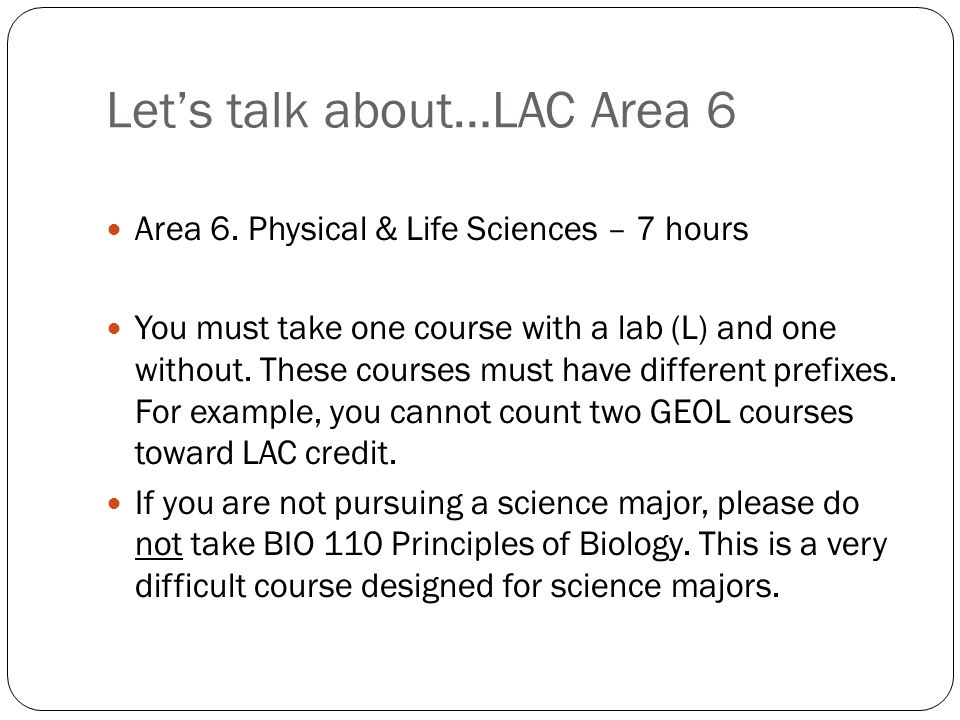Viewport: 960px width, 720px height.
Task: Click the slide title "Let's talk about...LAC Area 6"
Action: click(421, 110)
